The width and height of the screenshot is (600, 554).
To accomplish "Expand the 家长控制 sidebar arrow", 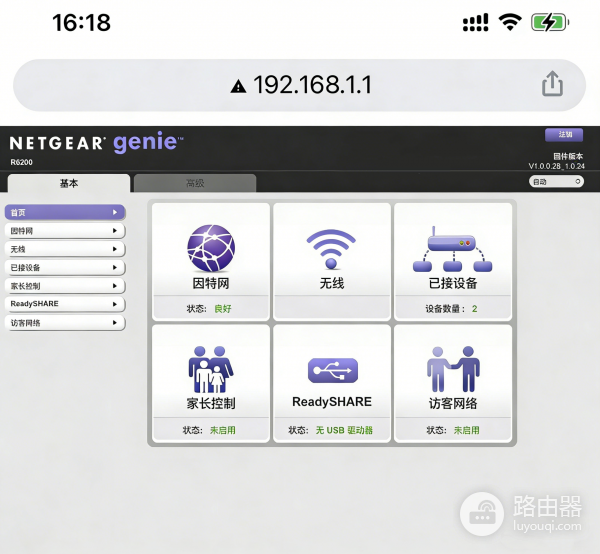I will (115, 286).
